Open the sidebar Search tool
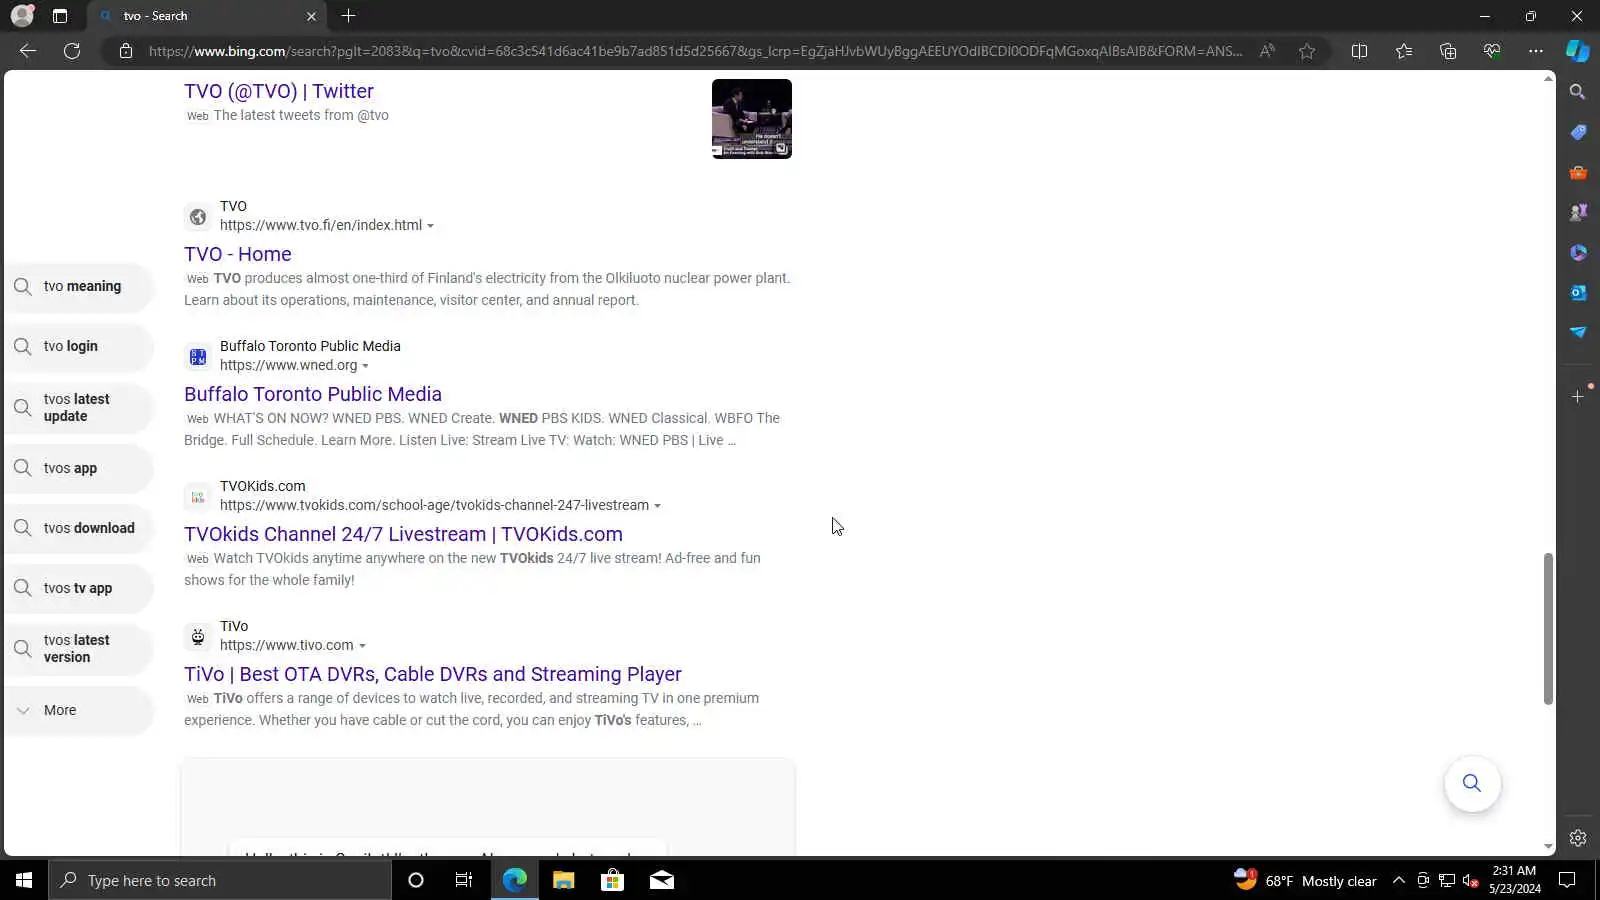 (x=1578, y=92)
